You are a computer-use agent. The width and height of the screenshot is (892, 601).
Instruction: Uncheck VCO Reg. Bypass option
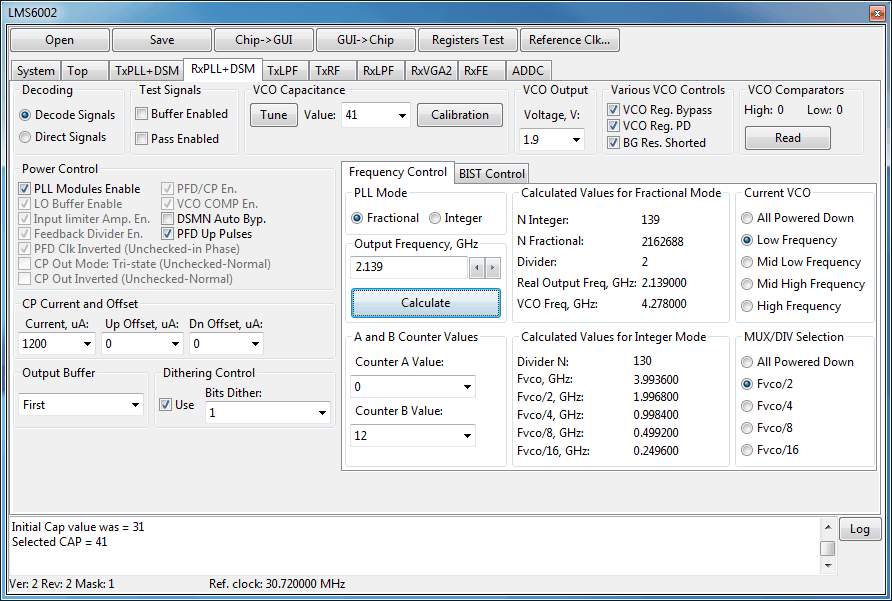[x=615, y=110]
